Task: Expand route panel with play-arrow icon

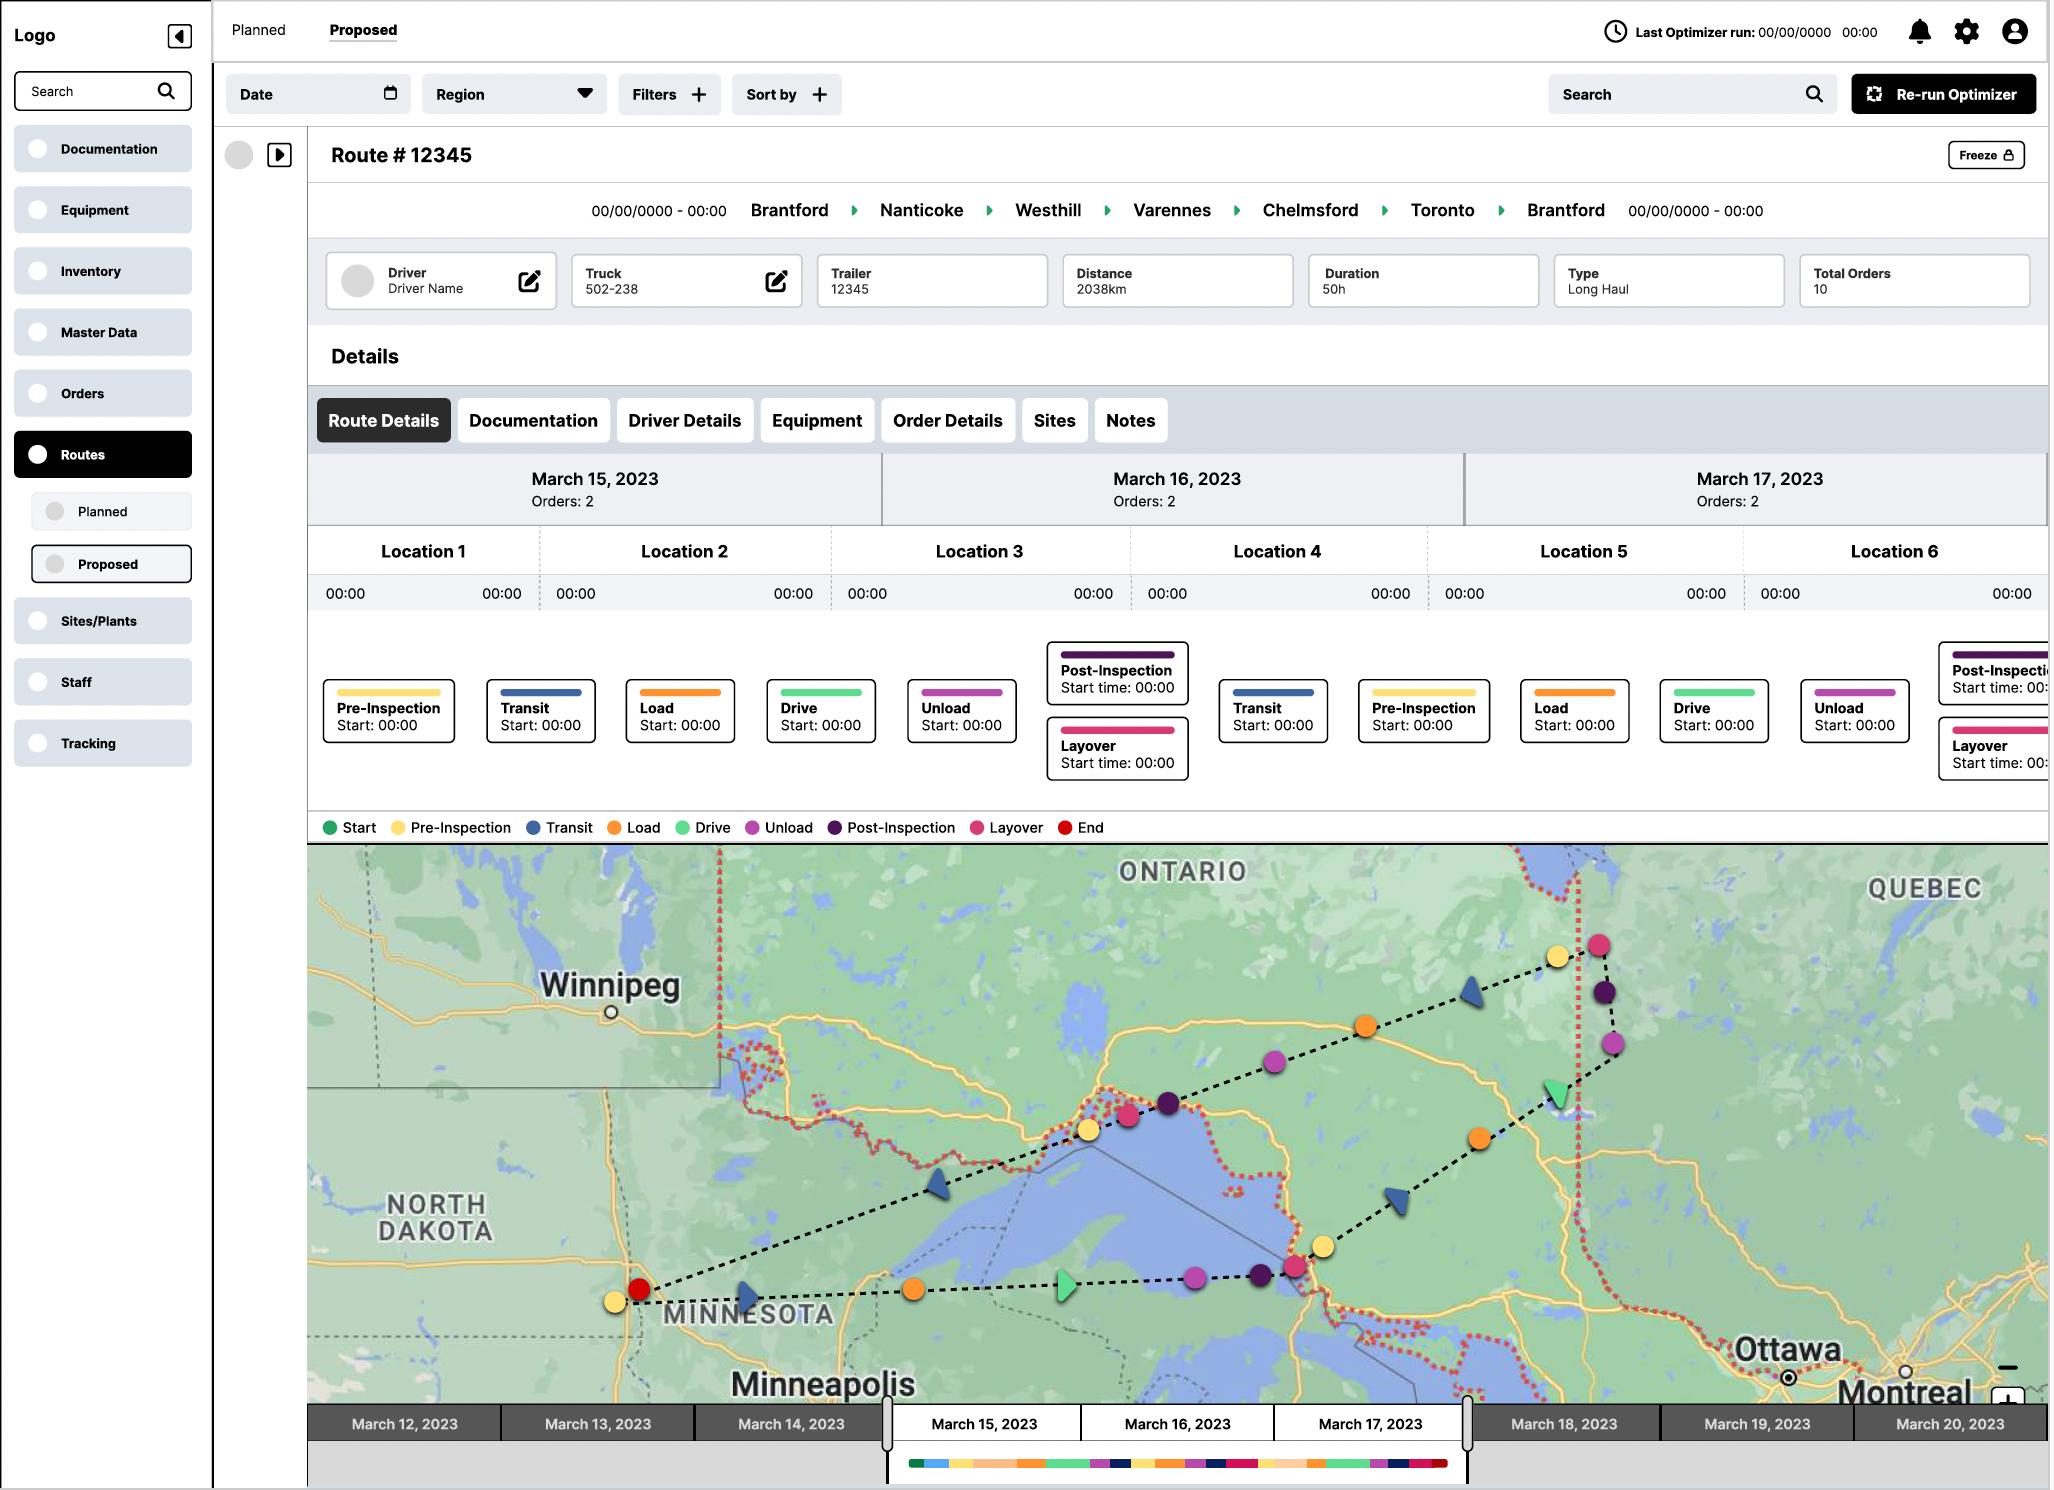Action: pyautogui.click(x=279, y=155)
